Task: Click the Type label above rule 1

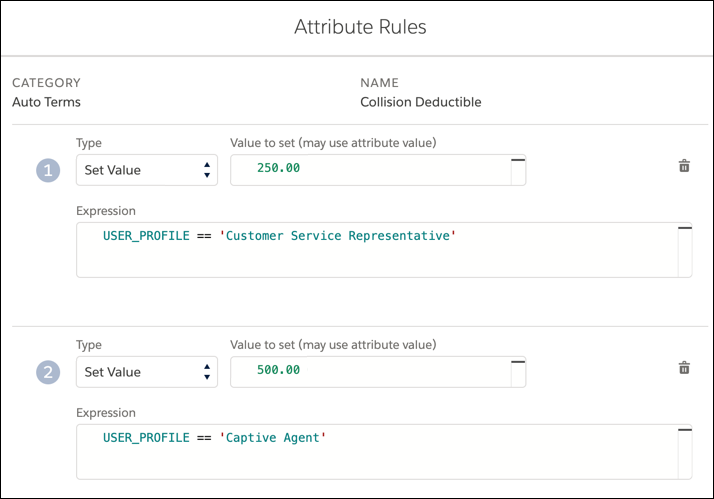Action: [89, 143]
